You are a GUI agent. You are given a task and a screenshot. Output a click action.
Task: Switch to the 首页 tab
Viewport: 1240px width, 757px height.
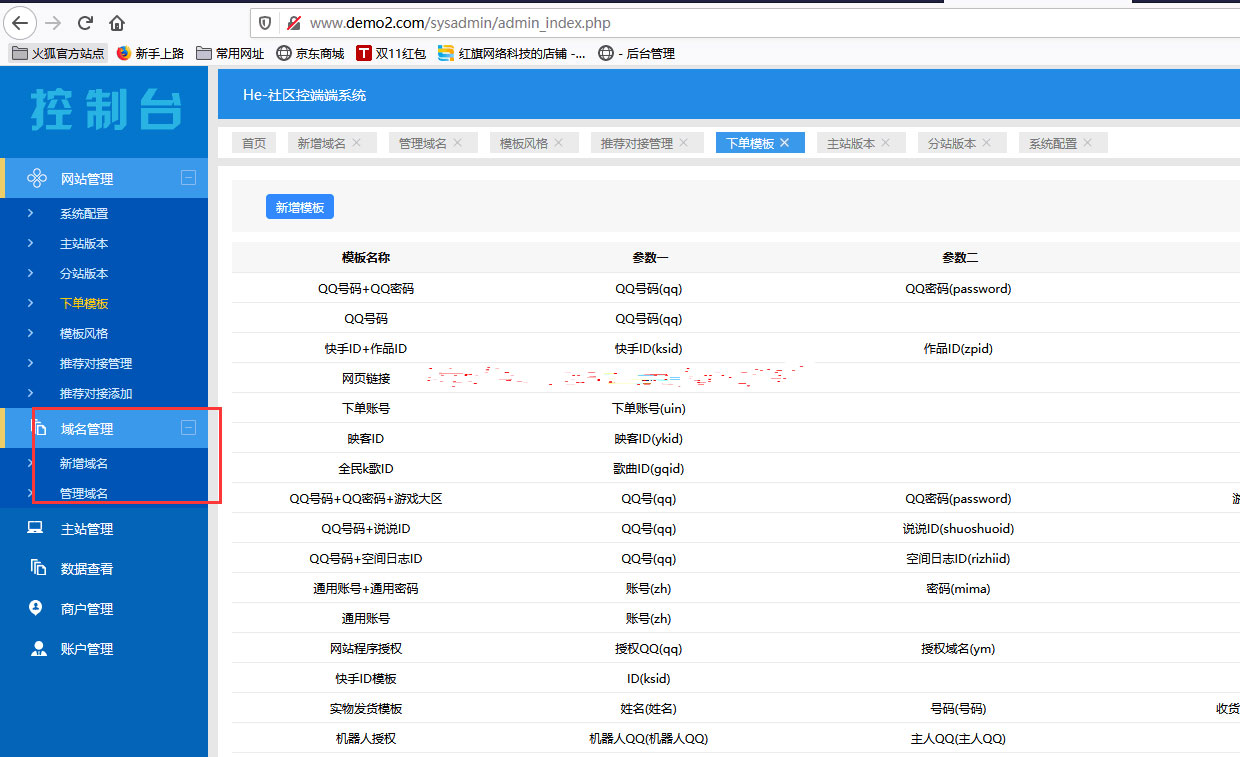pos(254,143)
